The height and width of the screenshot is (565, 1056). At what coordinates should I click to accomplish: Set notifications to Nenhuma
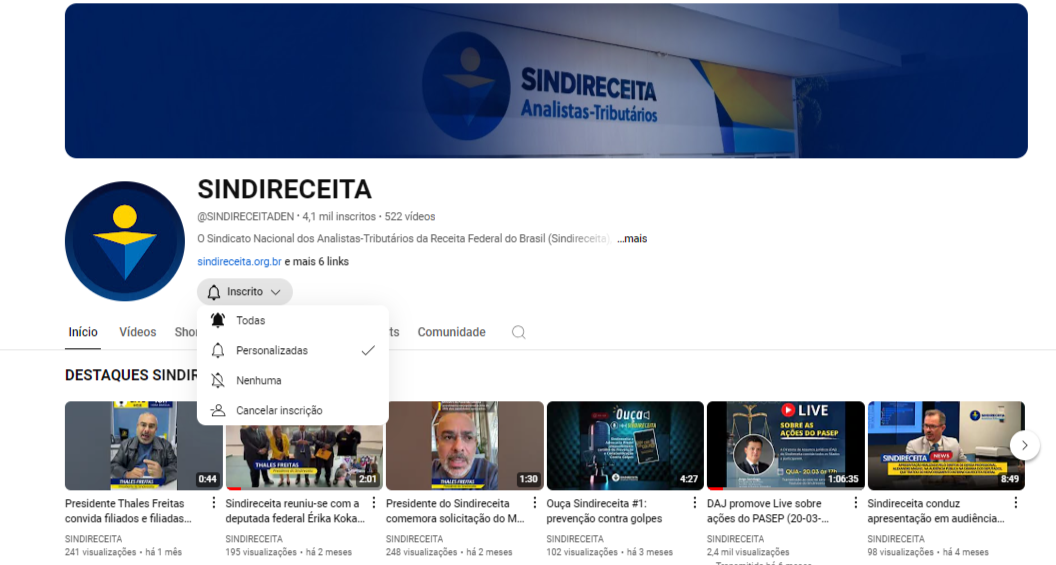pyautogui.click(x=258, y=381)
